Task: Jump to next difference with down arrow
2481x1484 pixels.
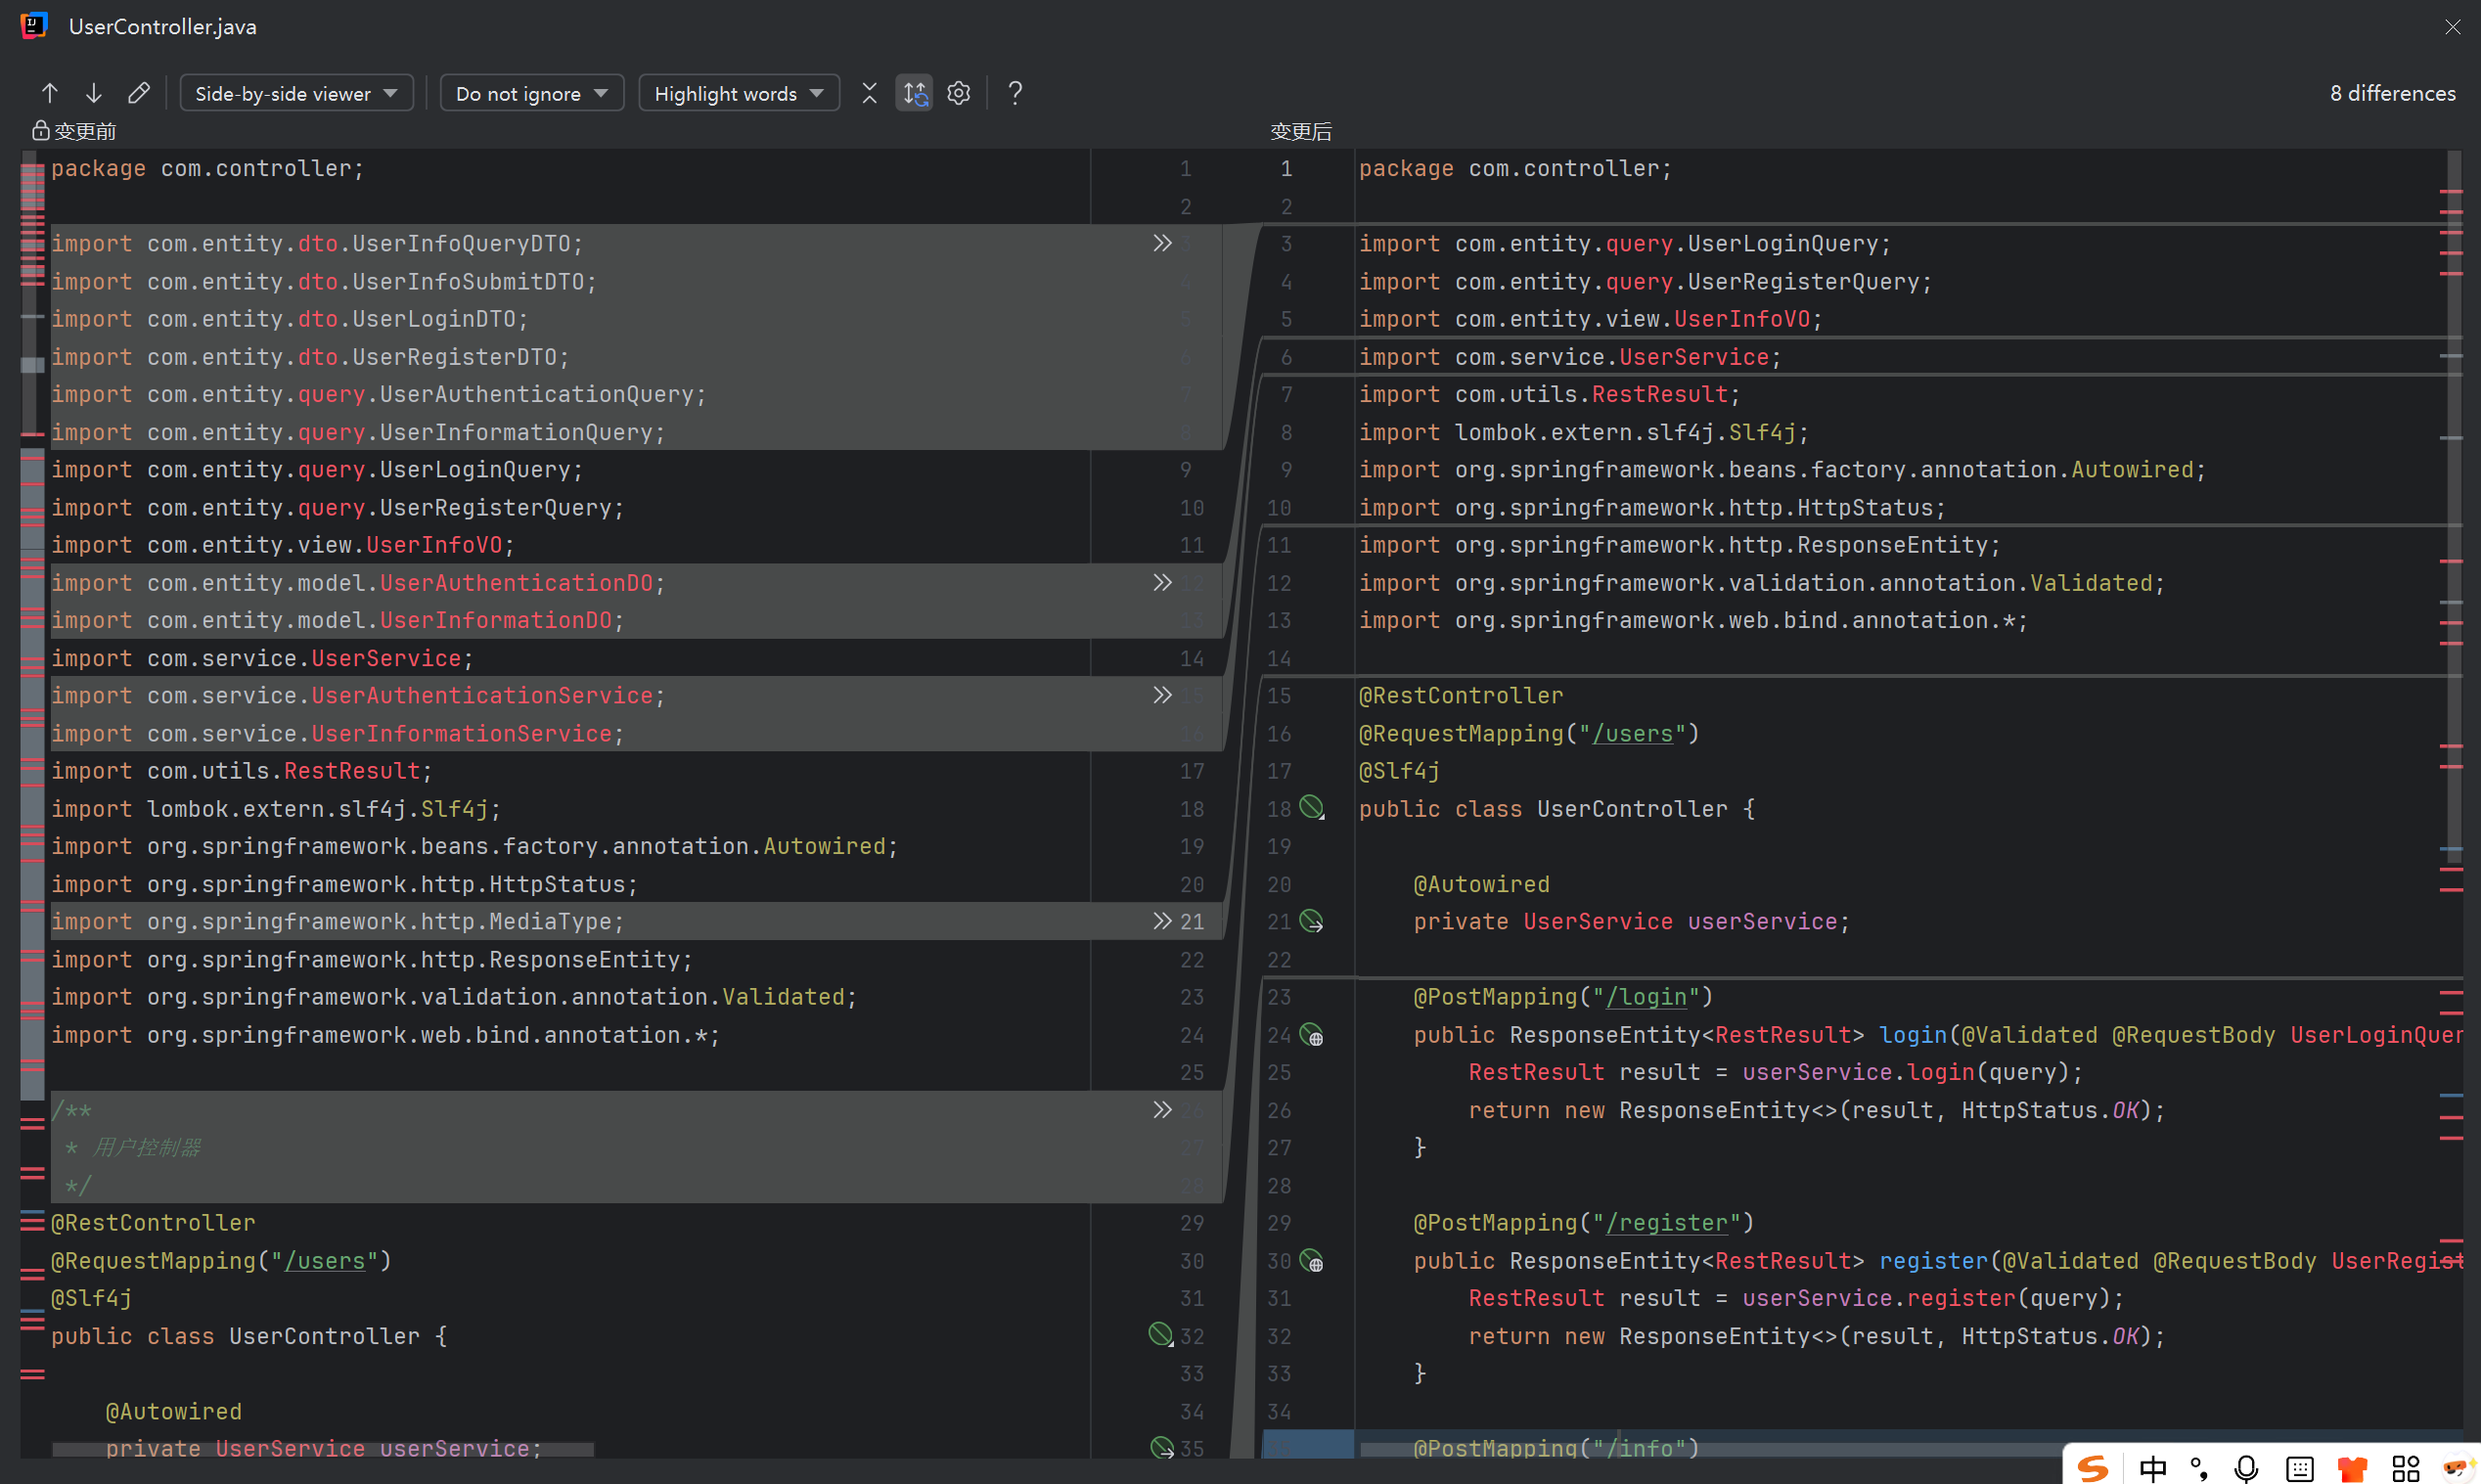Action: coord(93,93)
